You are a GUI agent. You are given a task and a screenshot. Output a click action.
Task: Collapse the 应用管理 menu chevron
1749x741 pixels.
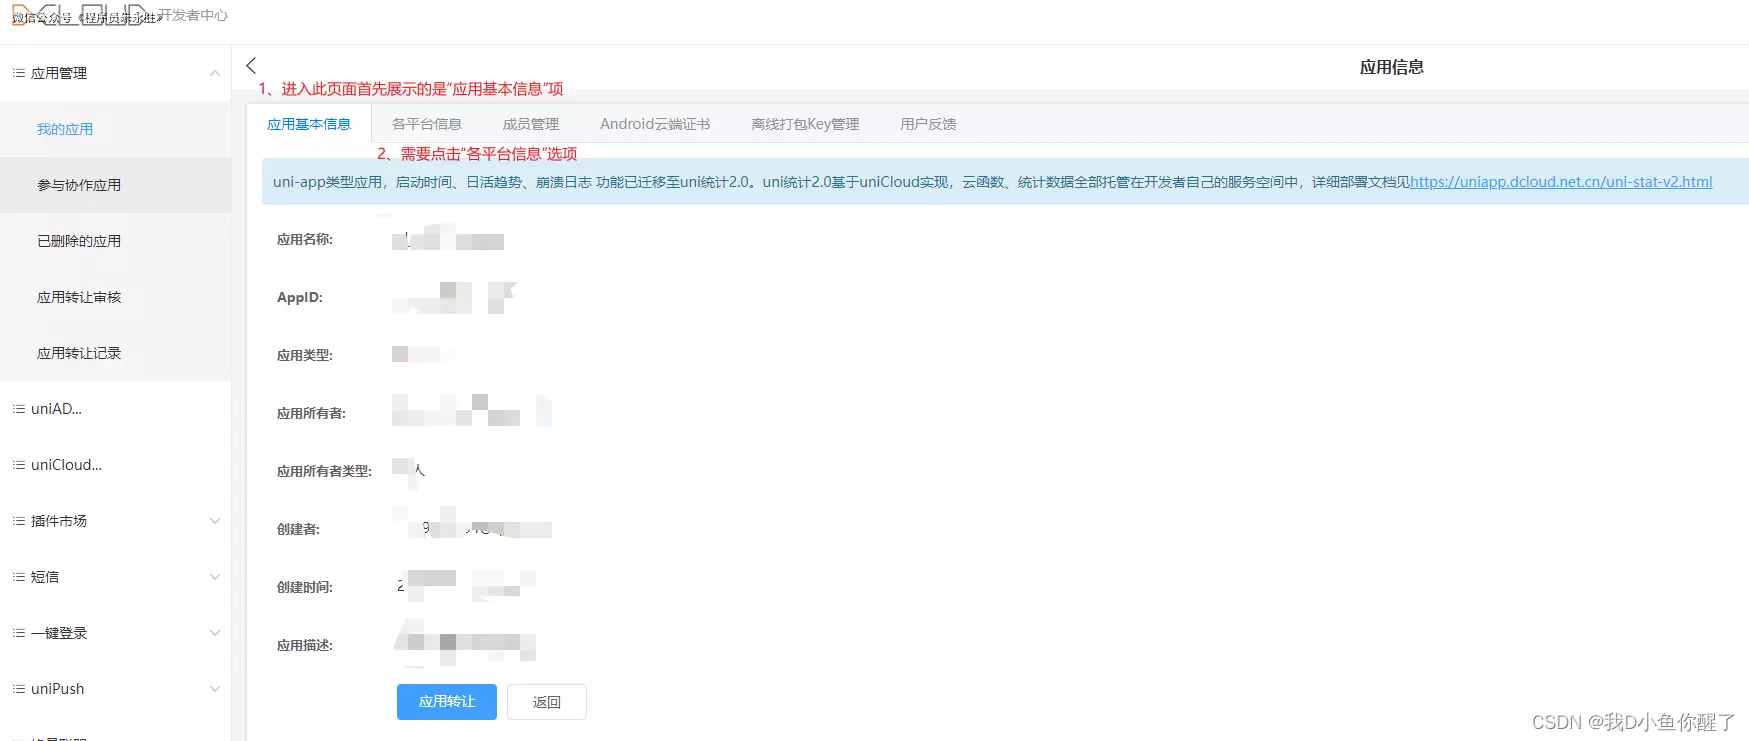click(214, 73)
